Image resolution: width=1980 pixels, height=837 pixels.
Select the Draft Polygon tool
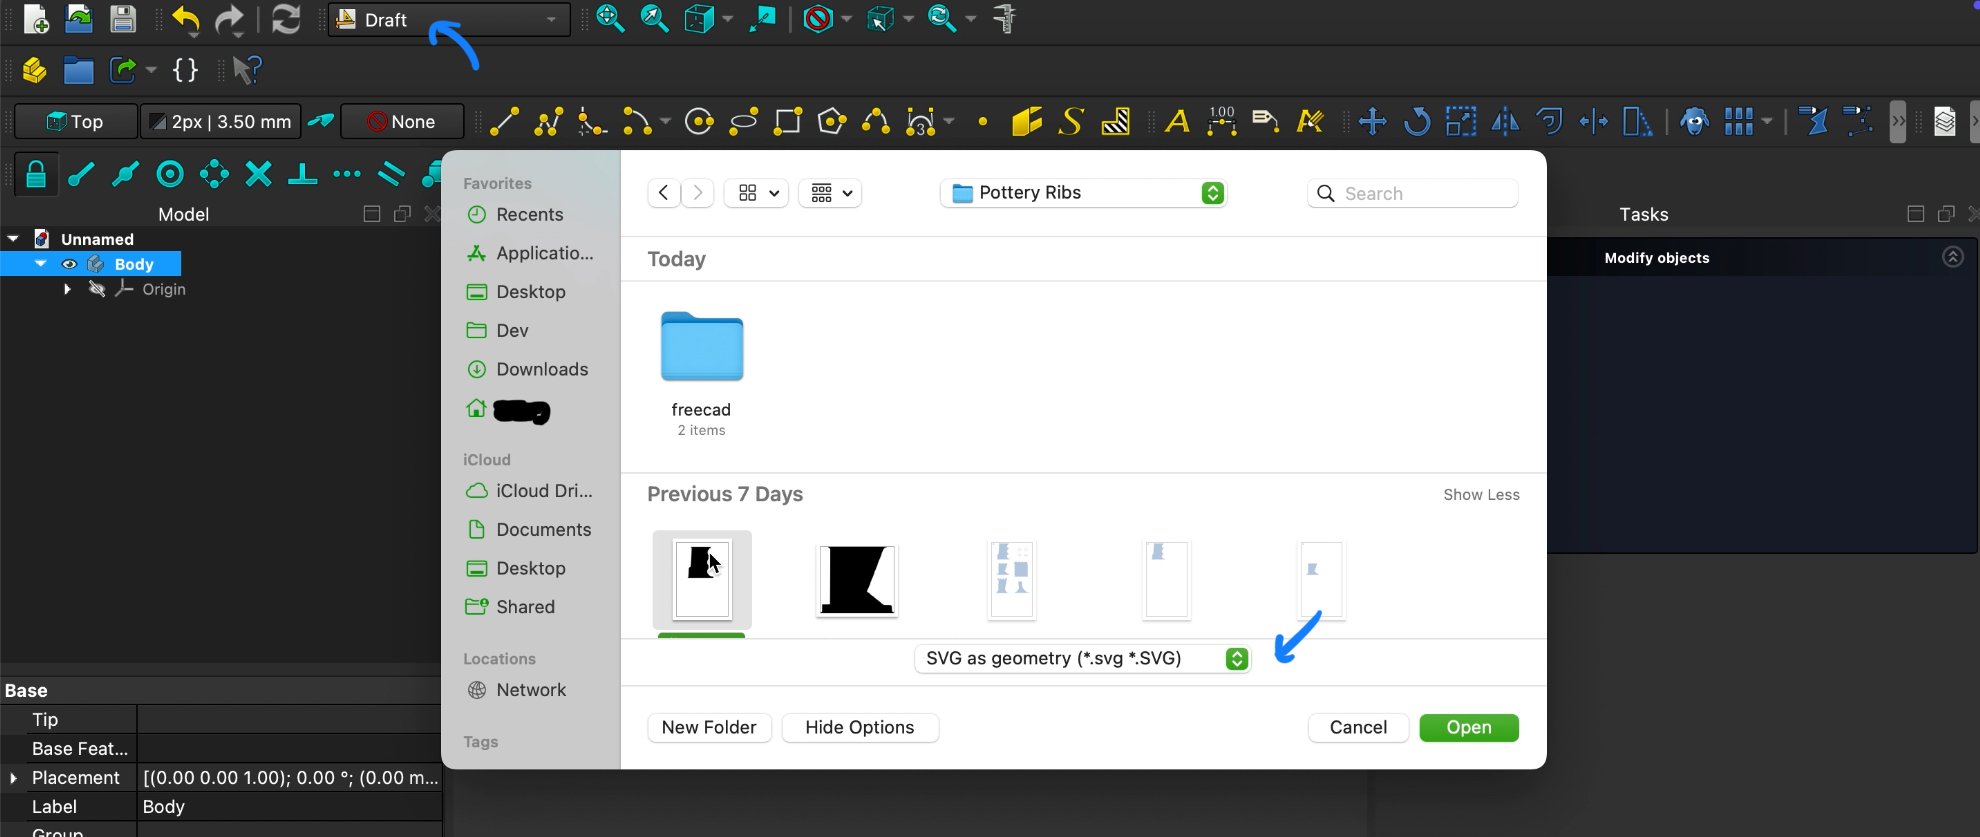[831, 122]
